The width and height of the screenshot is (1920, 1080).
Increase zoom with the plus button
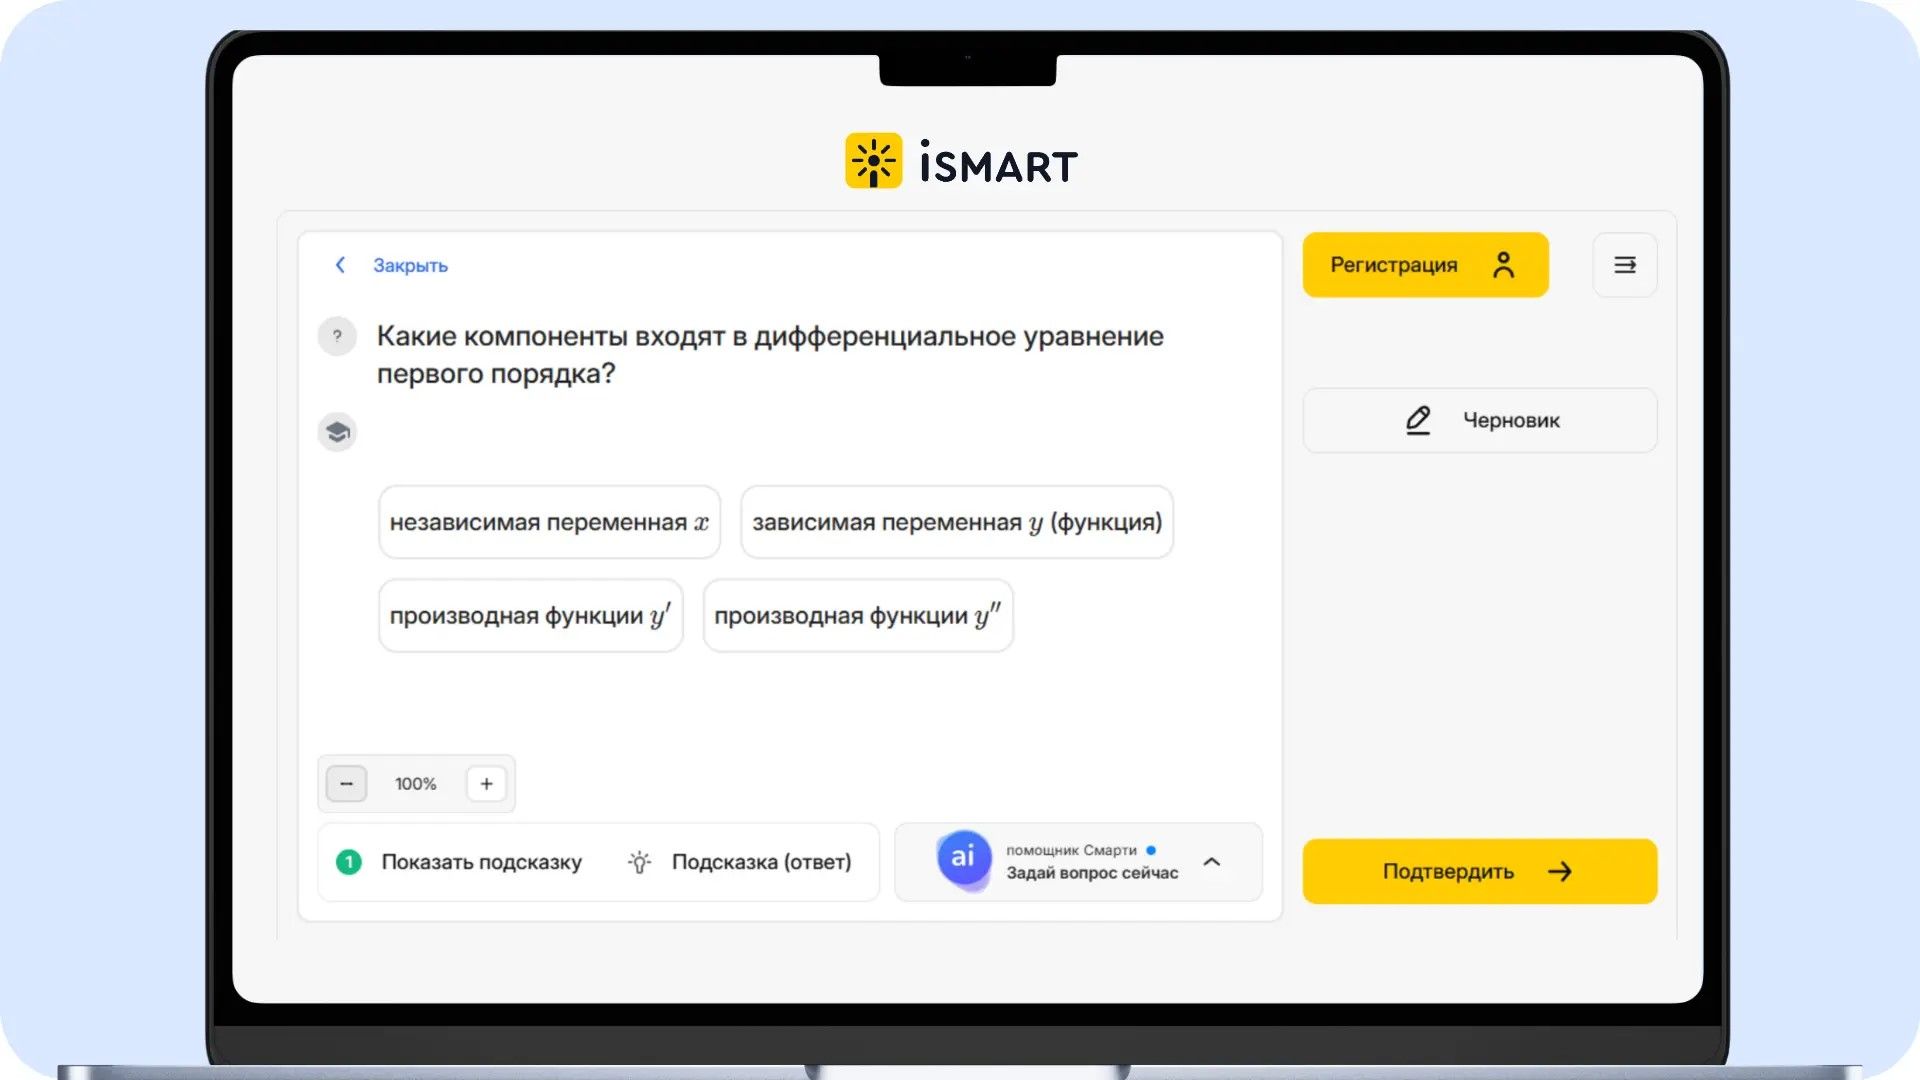[486, 784]
